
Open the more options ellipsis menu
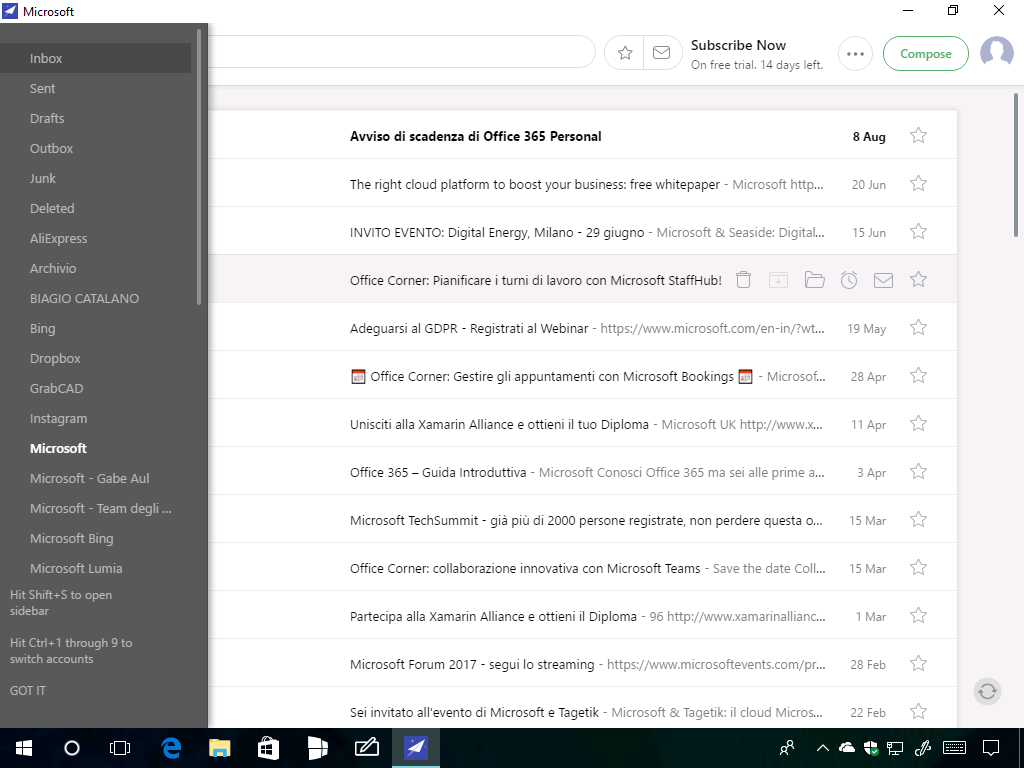coord(856,54)
